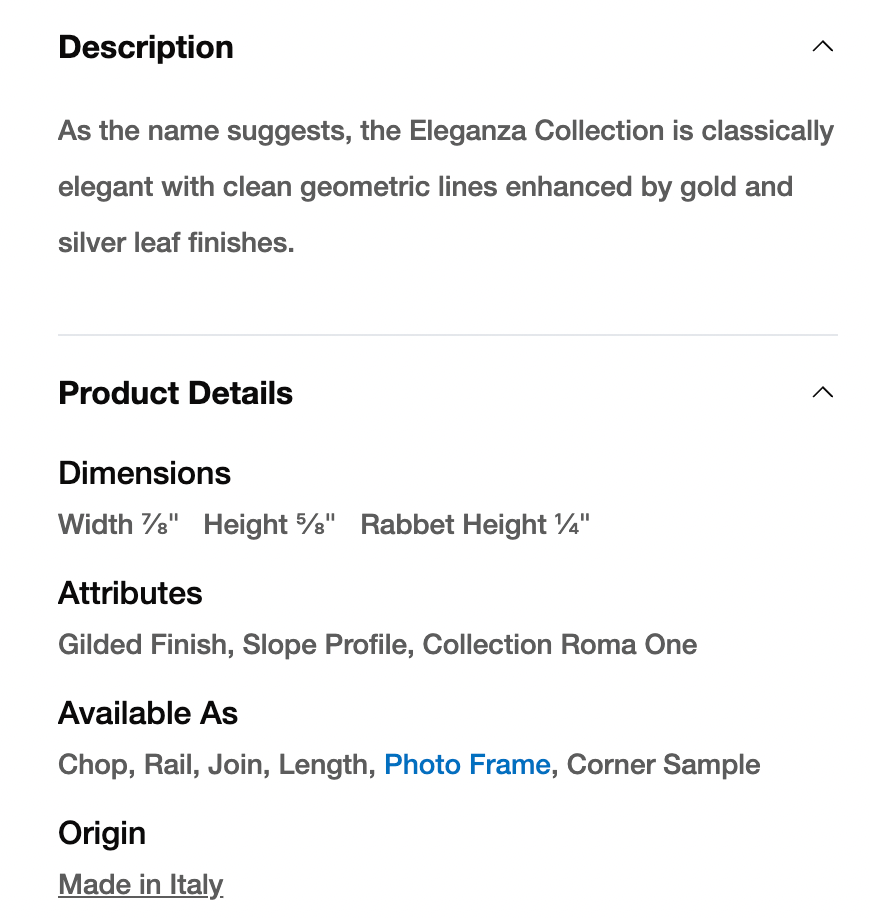870x918 pixels.
Task: Click the Dimensions subheading
Action: [x=144, y=473]
